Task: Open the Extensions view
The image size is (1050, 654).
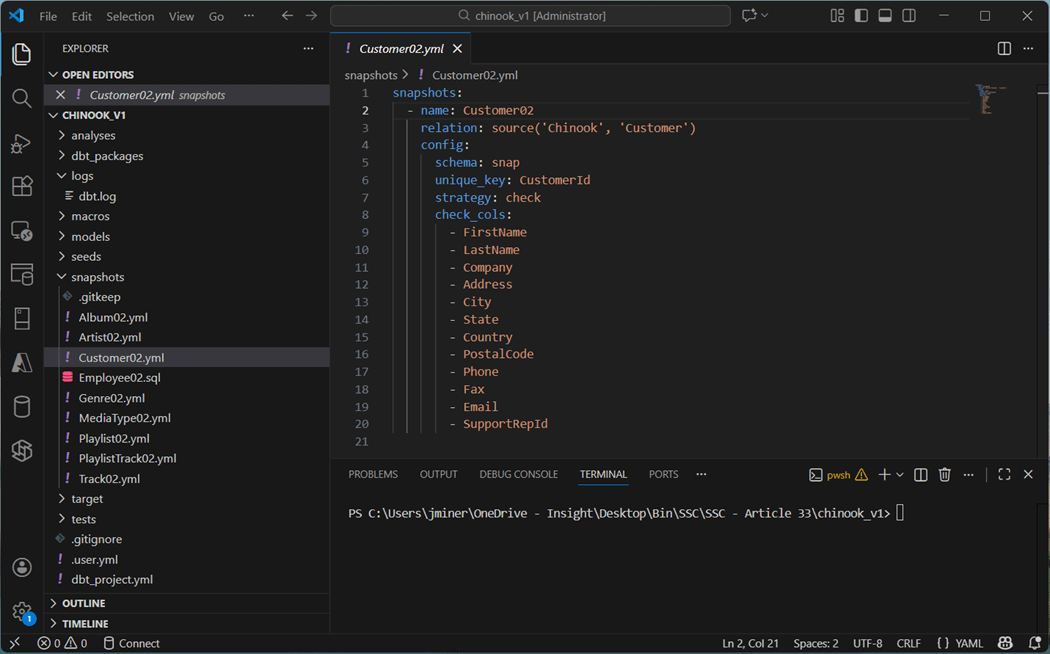Action: (x=21, y=187)
